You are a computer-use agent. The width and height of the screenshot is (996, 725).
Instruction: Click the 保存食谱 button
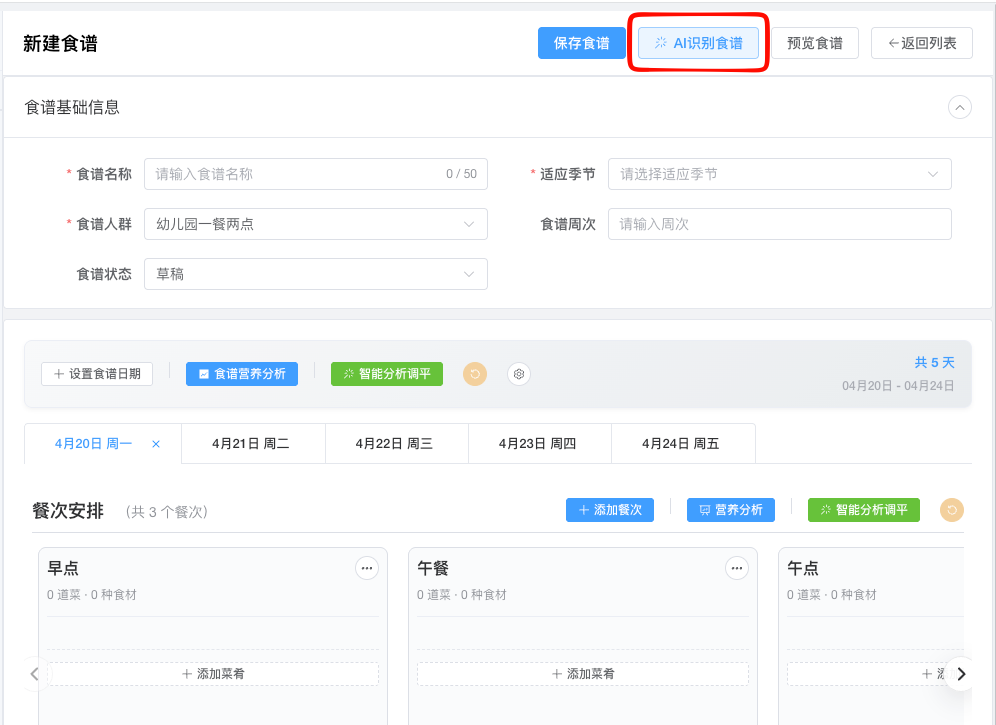tap(582, 43)
